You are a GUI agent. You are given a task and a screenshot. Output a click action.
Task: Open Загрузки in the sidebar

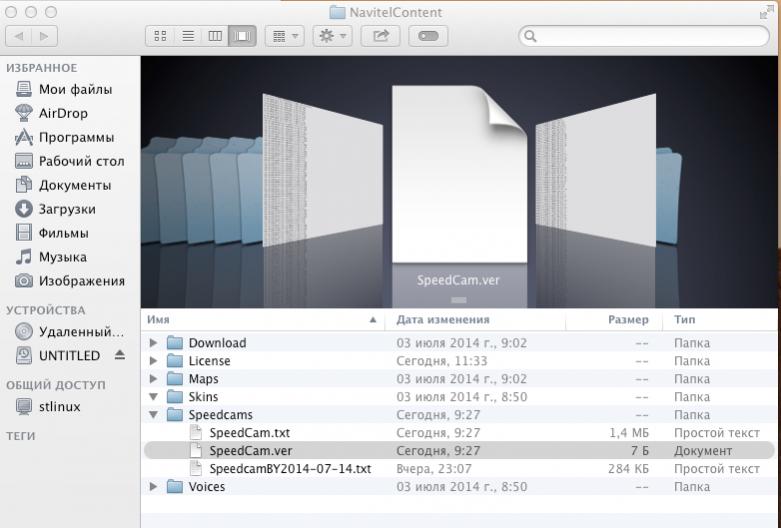(x=67, y=209)
